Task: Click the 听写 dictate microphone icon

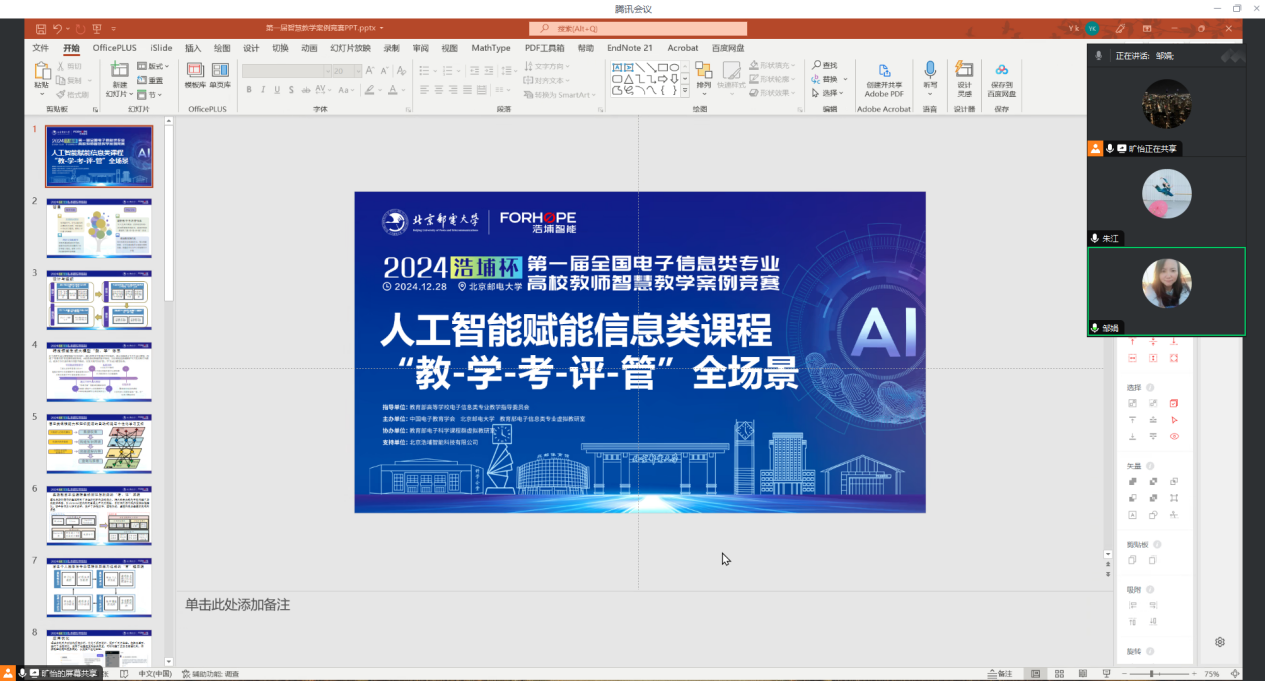Action: tap(930, 69)
